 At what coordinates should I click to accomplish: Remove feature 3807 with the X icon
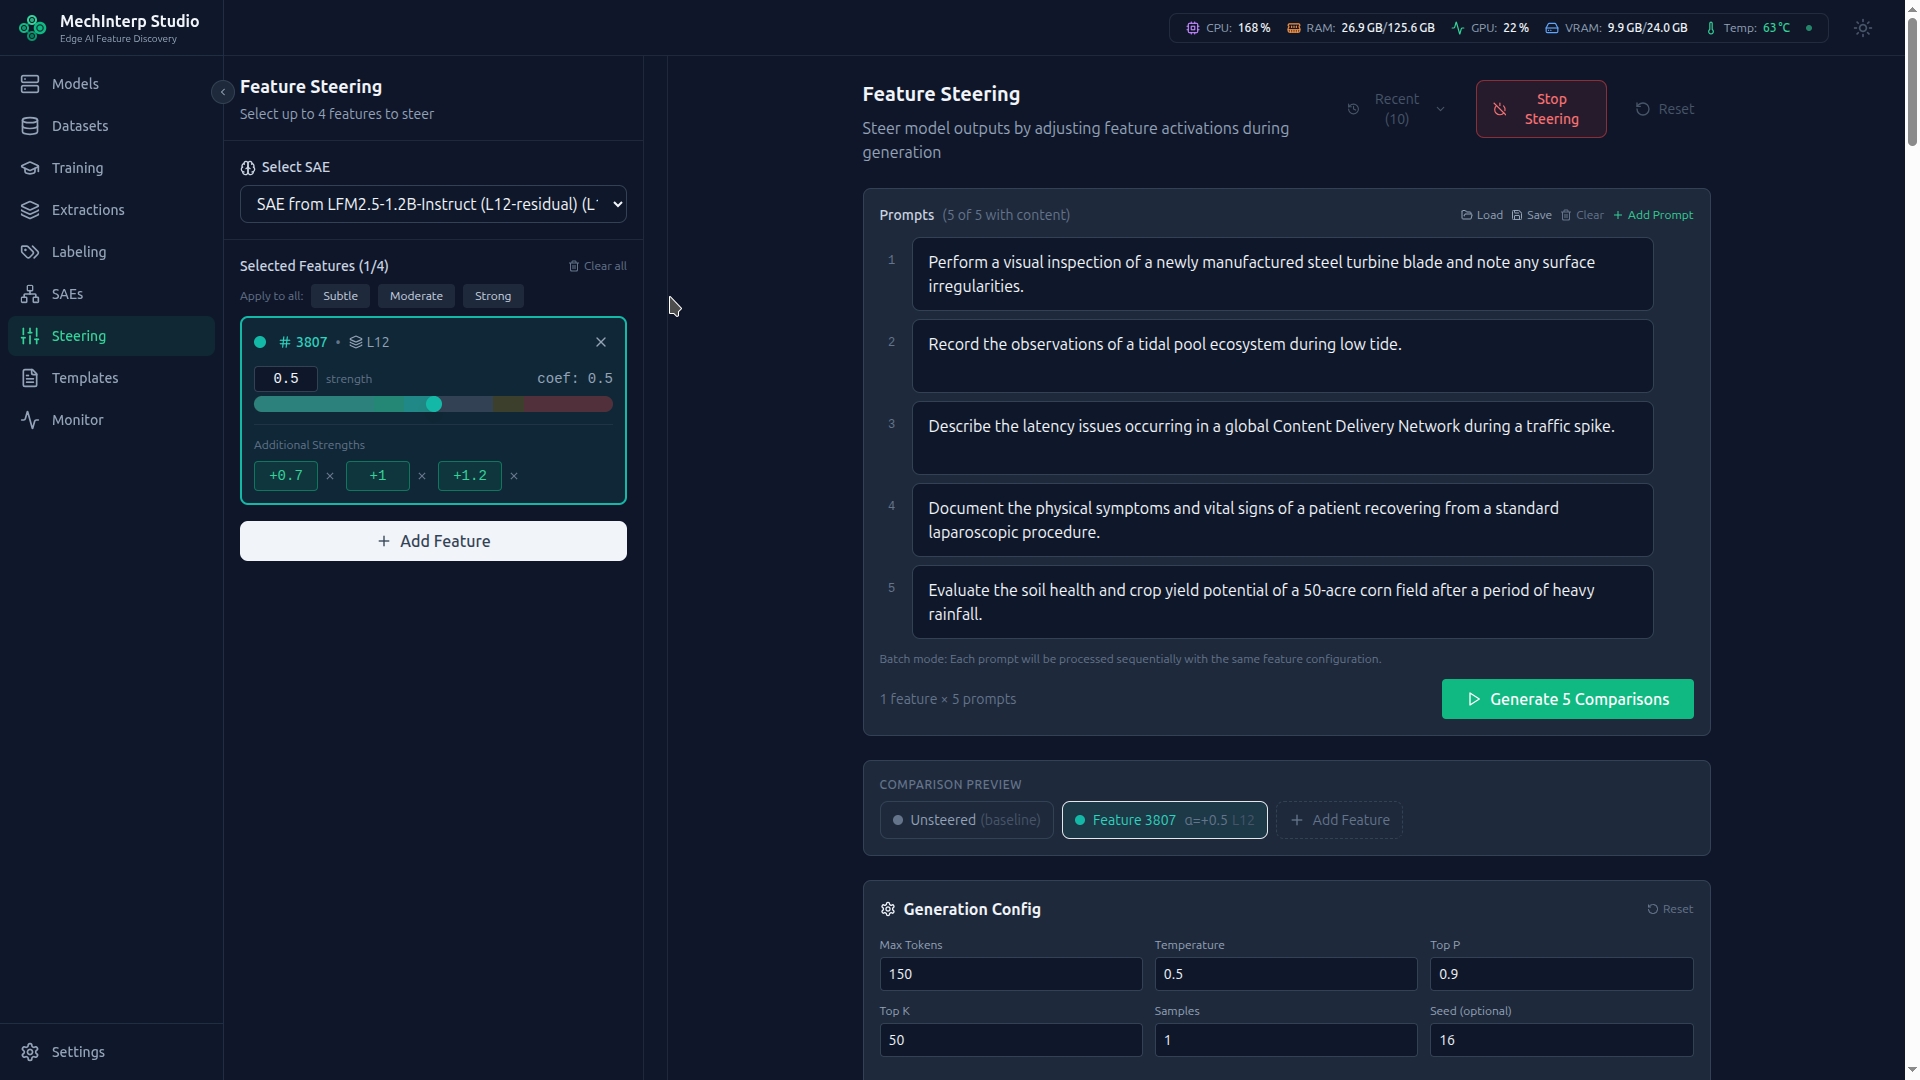point(601,342)
